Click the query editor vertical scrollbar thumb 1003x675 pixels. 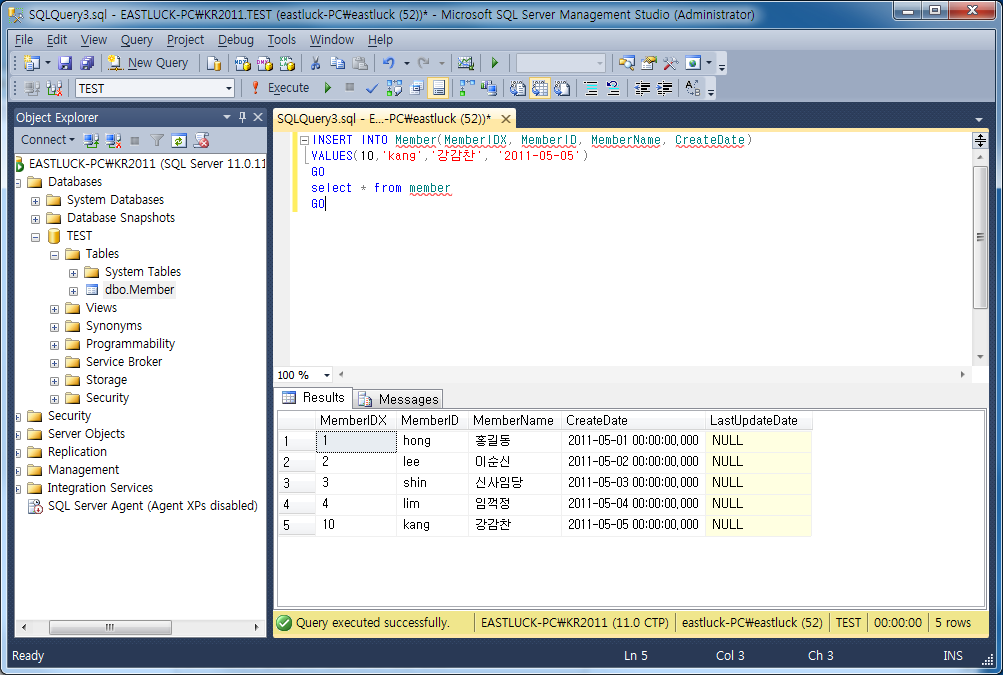pos(979,237)
